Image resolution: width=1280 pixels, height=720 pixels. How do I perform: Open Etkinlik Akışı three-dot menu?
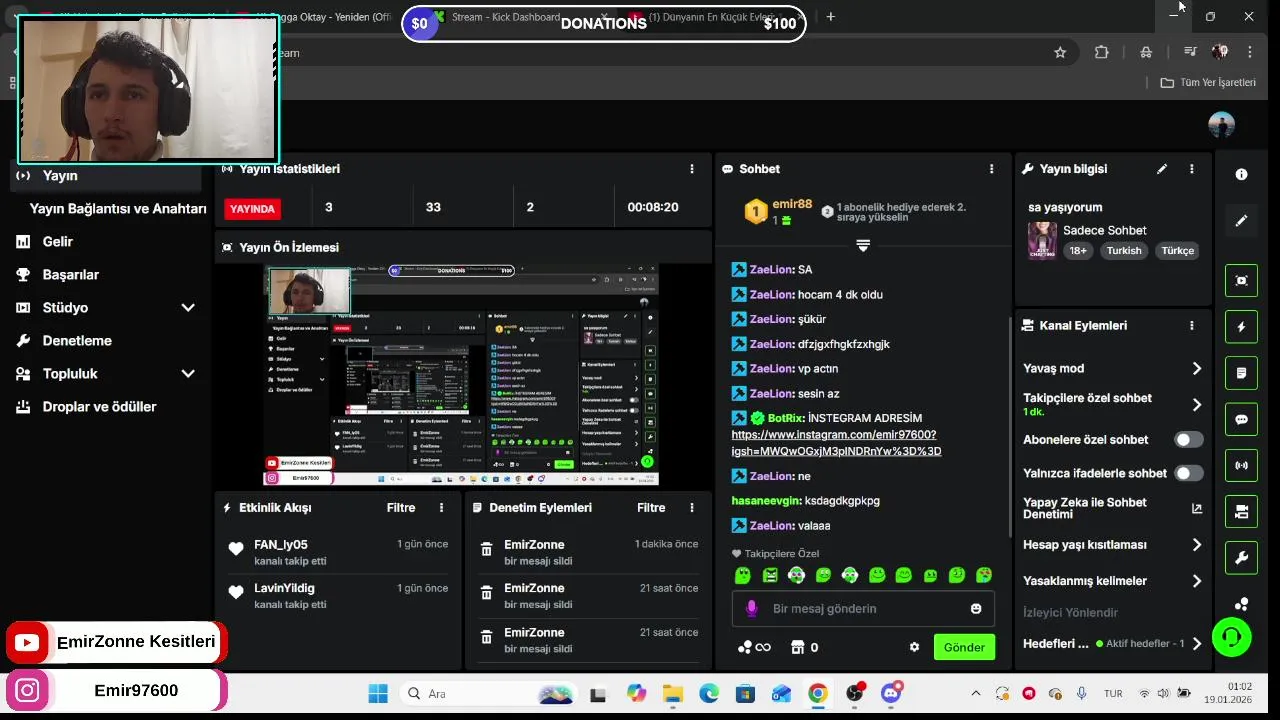tap(441, 507)
